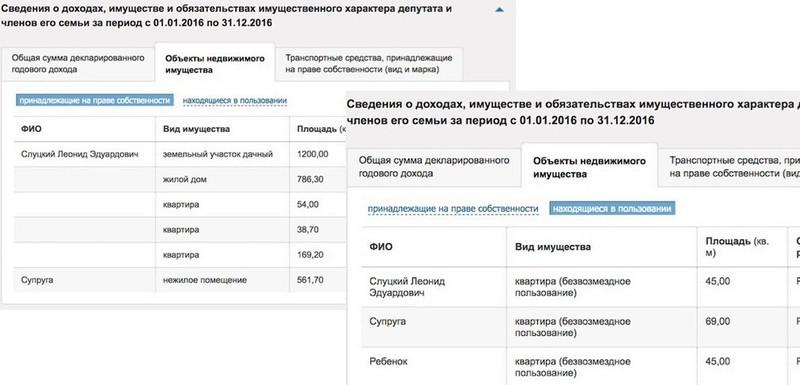Click 'ФИО' column header in back window
This screenshot has width=800, height=385.
pyautogui.click(x=32, y=129)
